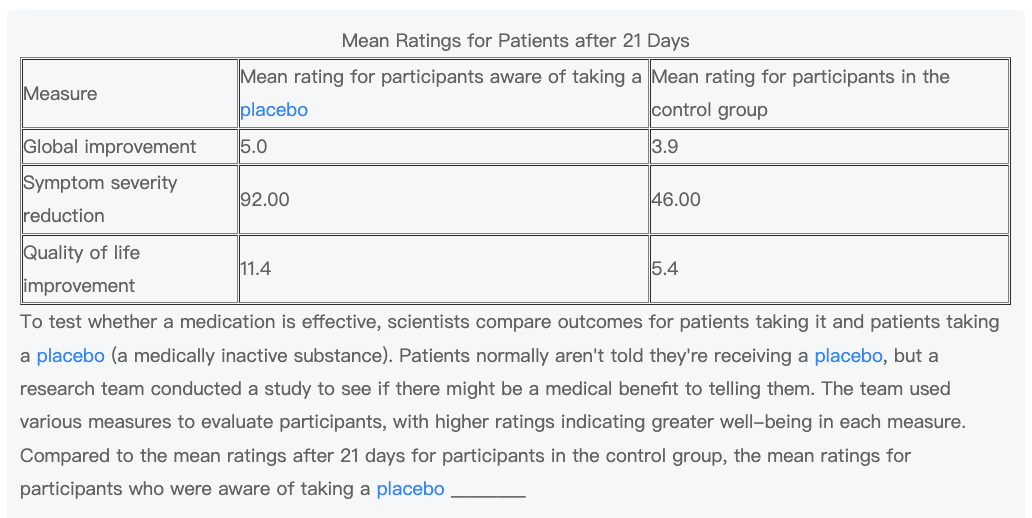1032x518 pixels.
Task: Click 'Mean rating for participants aware' header text
Action: [x=440, y=77]
